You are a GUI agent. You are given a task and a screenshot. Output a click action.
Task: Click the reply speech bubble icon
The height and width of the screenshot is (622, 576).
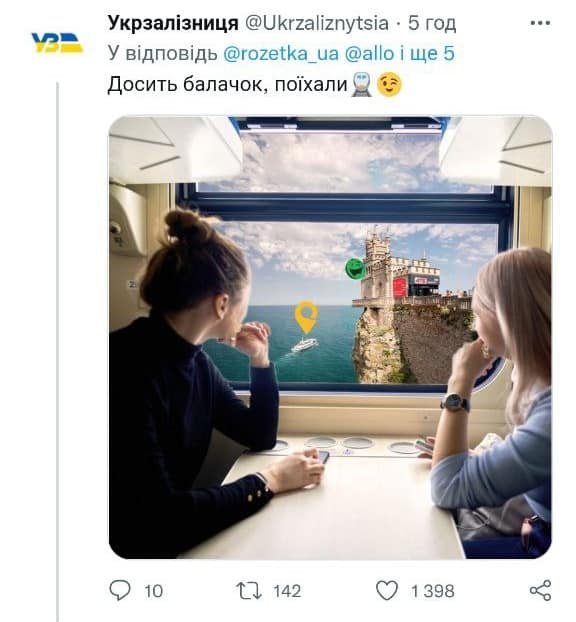120,590
